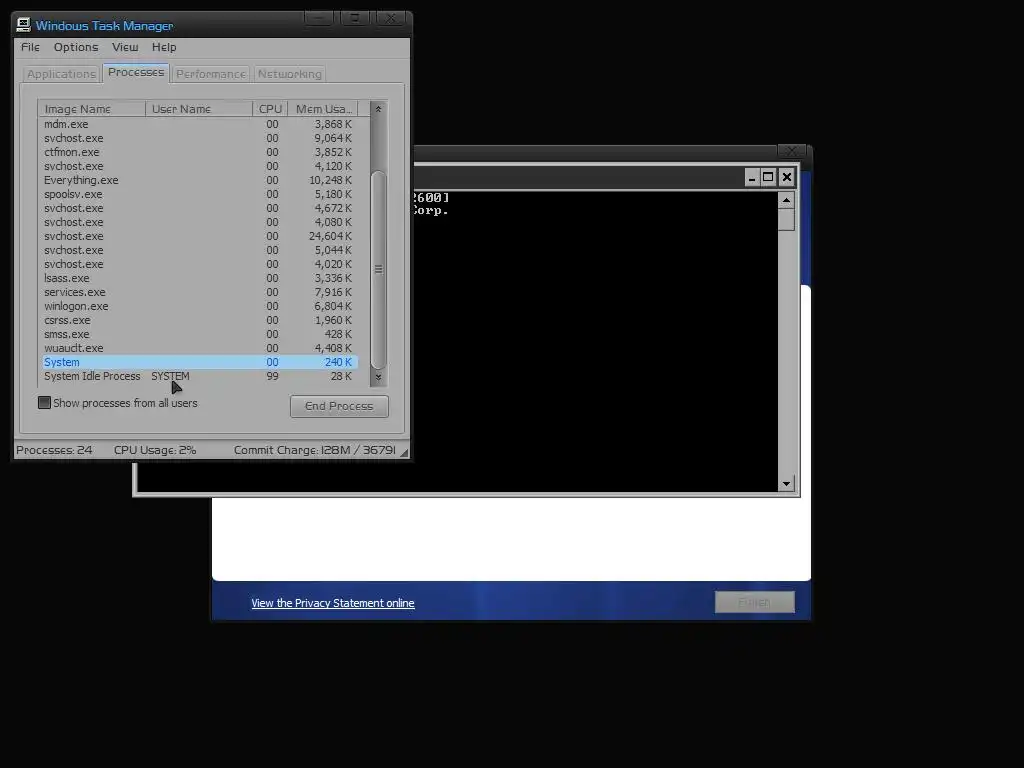Open the Help menu
1024x768 pixels.
(x=164, y=47)
